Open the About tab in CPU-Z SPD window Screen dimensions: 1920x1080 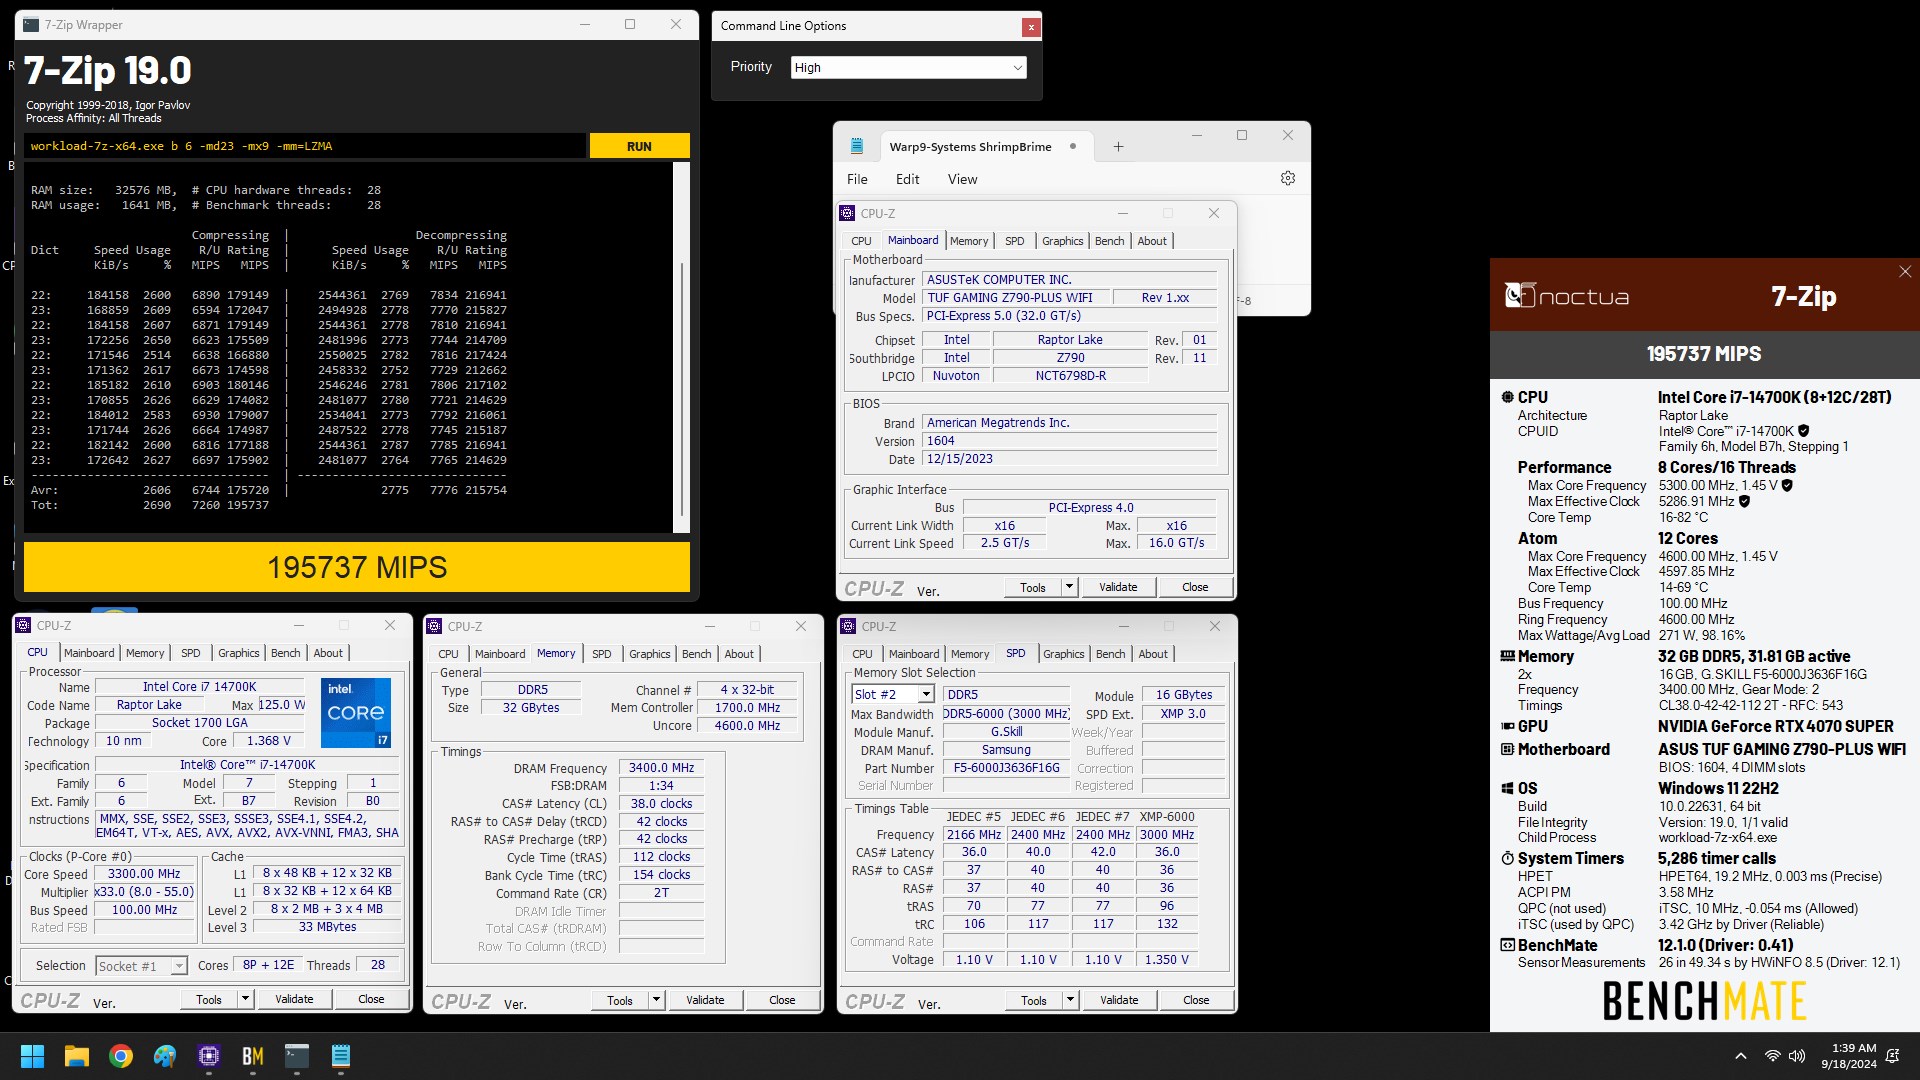pyautogui.click(x=1153, y=654)
